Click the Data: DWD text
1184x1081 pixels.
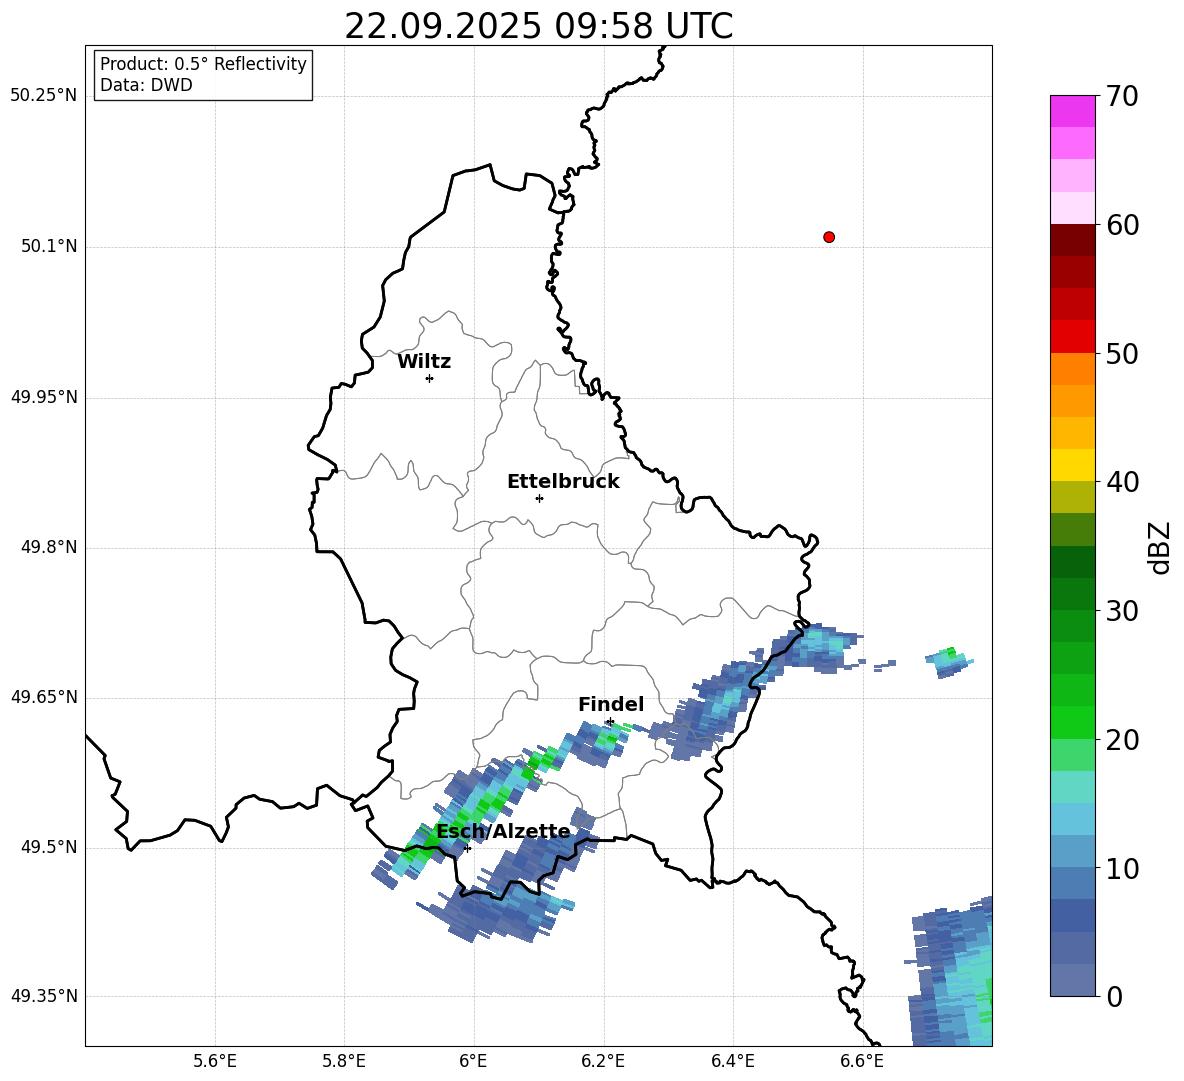146,85
